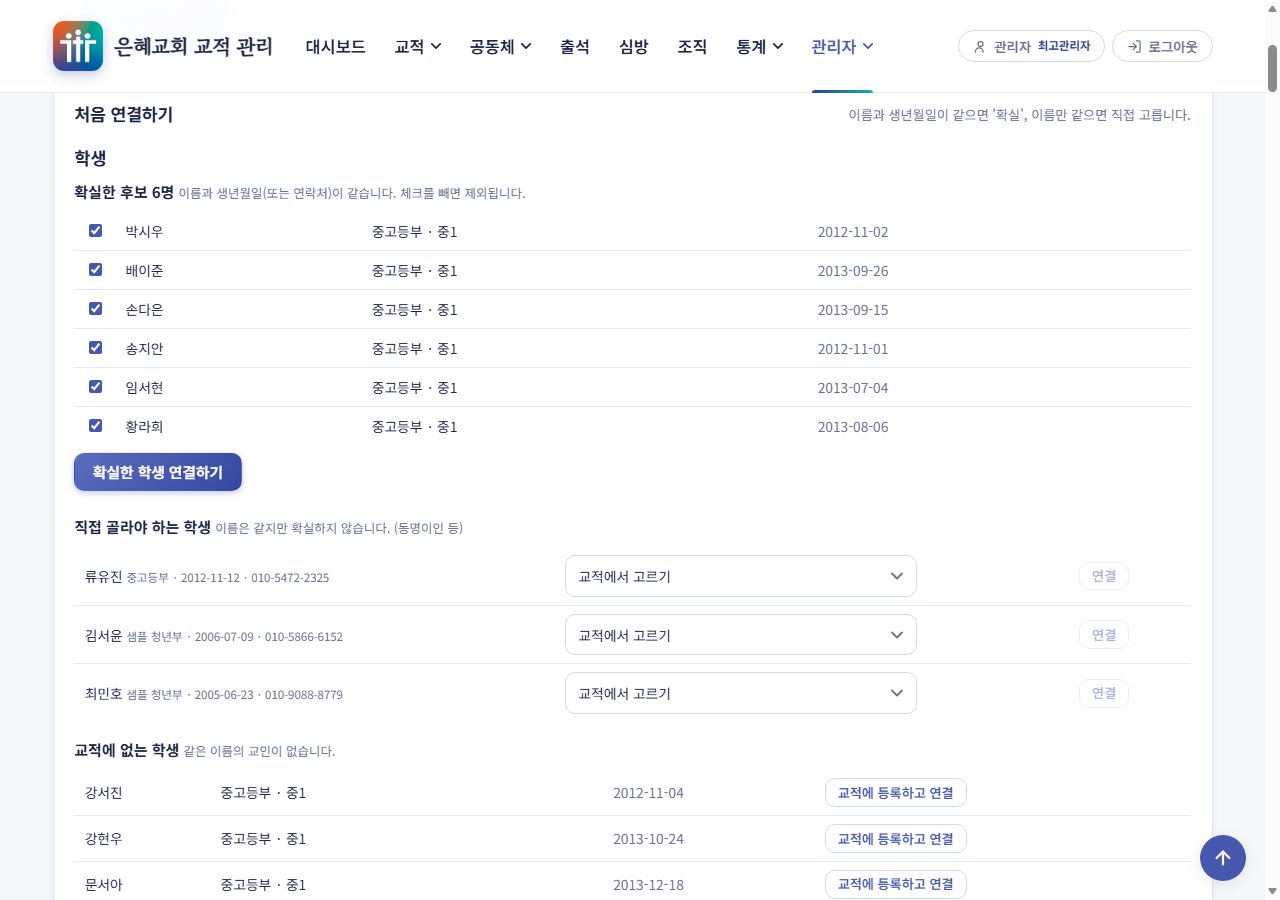Click the 직접 골라야 하는 학생 label
The image size is (1280, 900).
tap(143, 527)
